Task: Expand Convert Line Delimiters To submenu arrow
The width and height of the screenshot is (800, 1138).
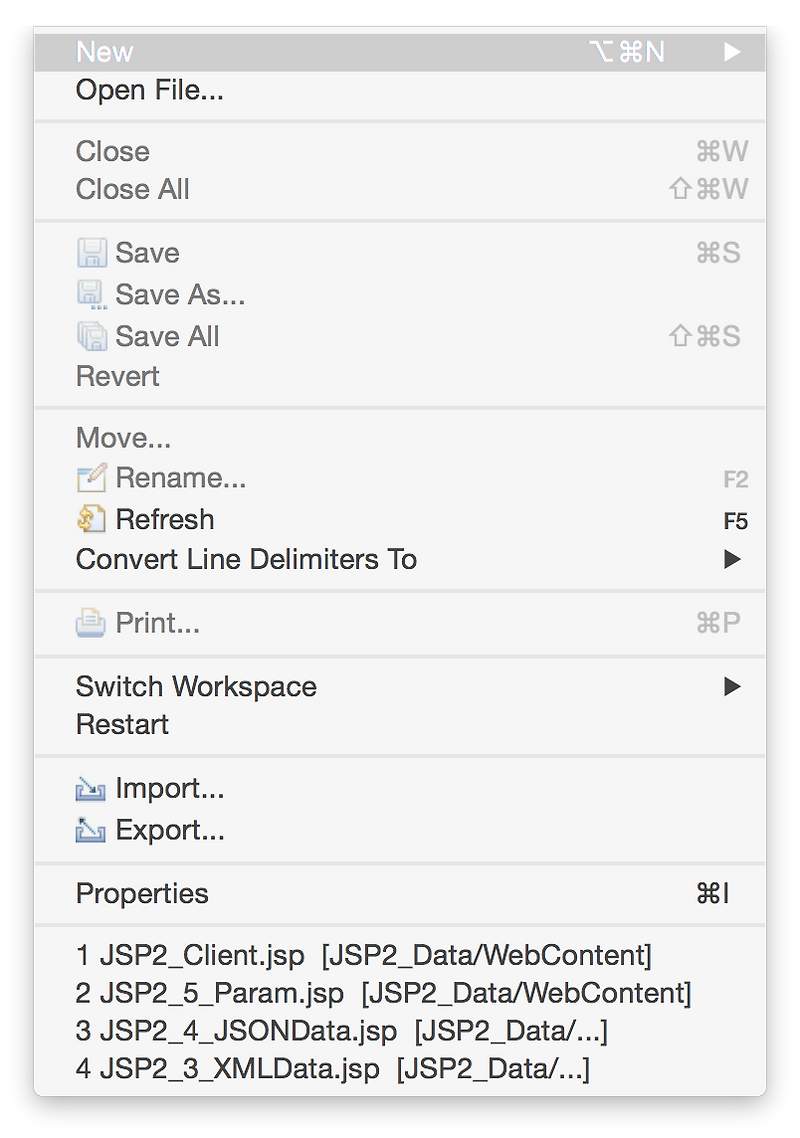Action: (733, 560)
